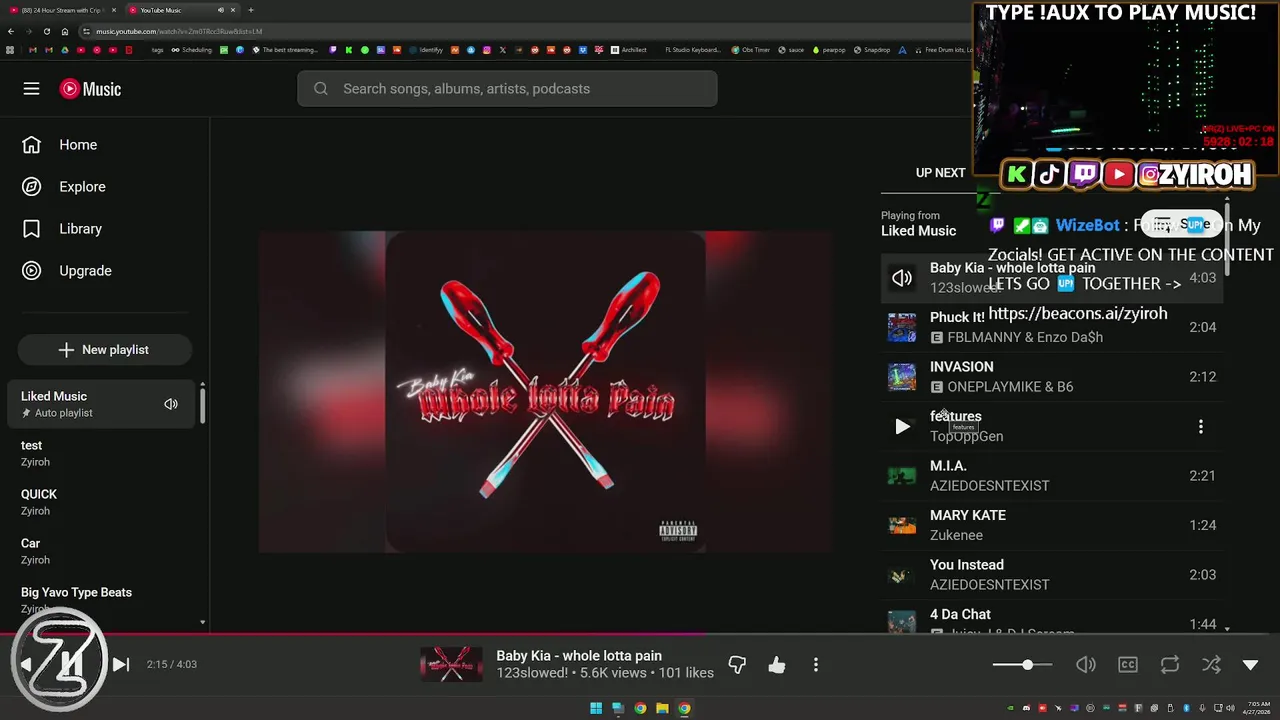The height and width of the screenshot is (720, 1280).
Task: Toggle closed captions CC button
Action: 1128,665
